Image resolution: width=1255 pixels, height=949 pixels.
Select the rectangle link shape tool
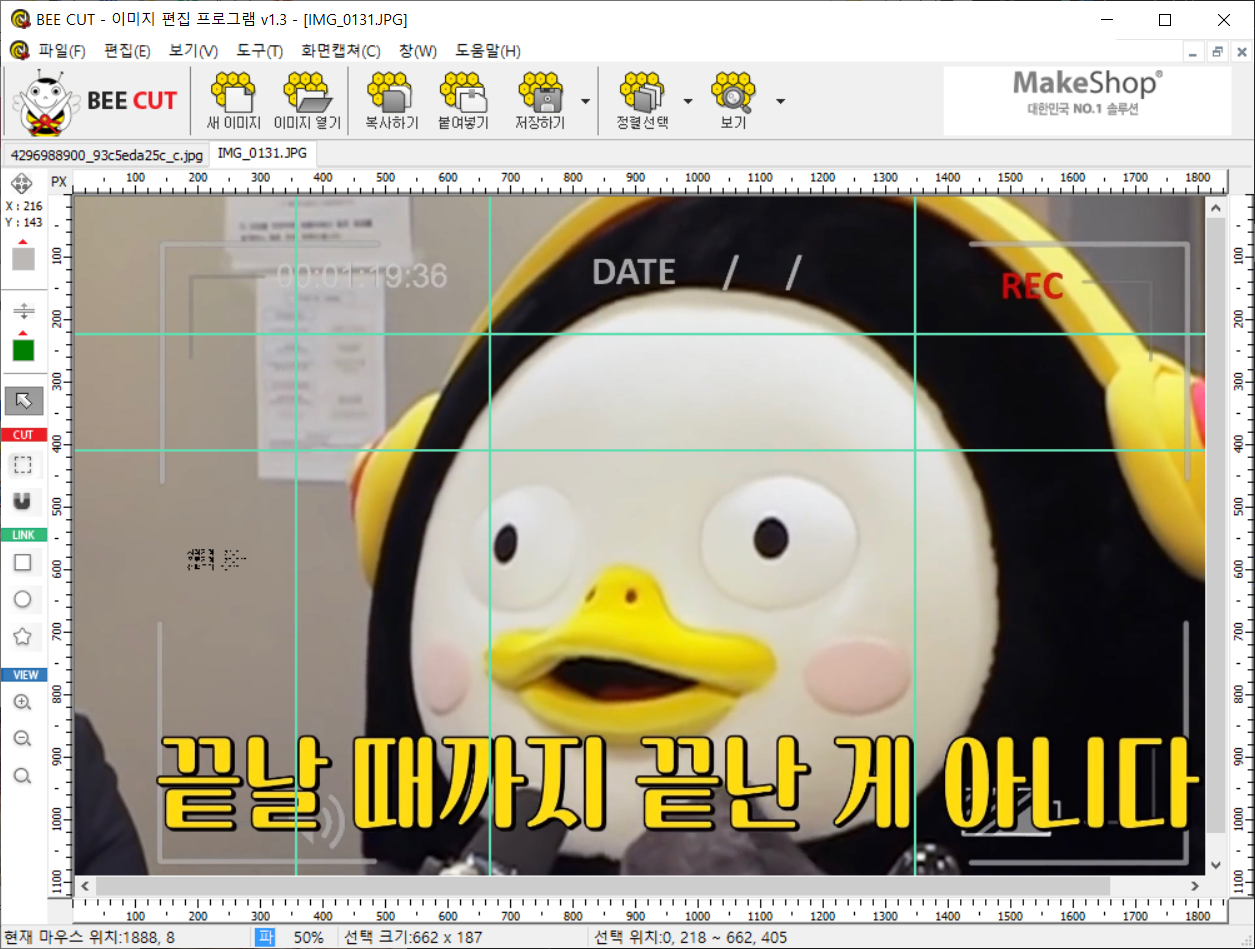(22, 563)
